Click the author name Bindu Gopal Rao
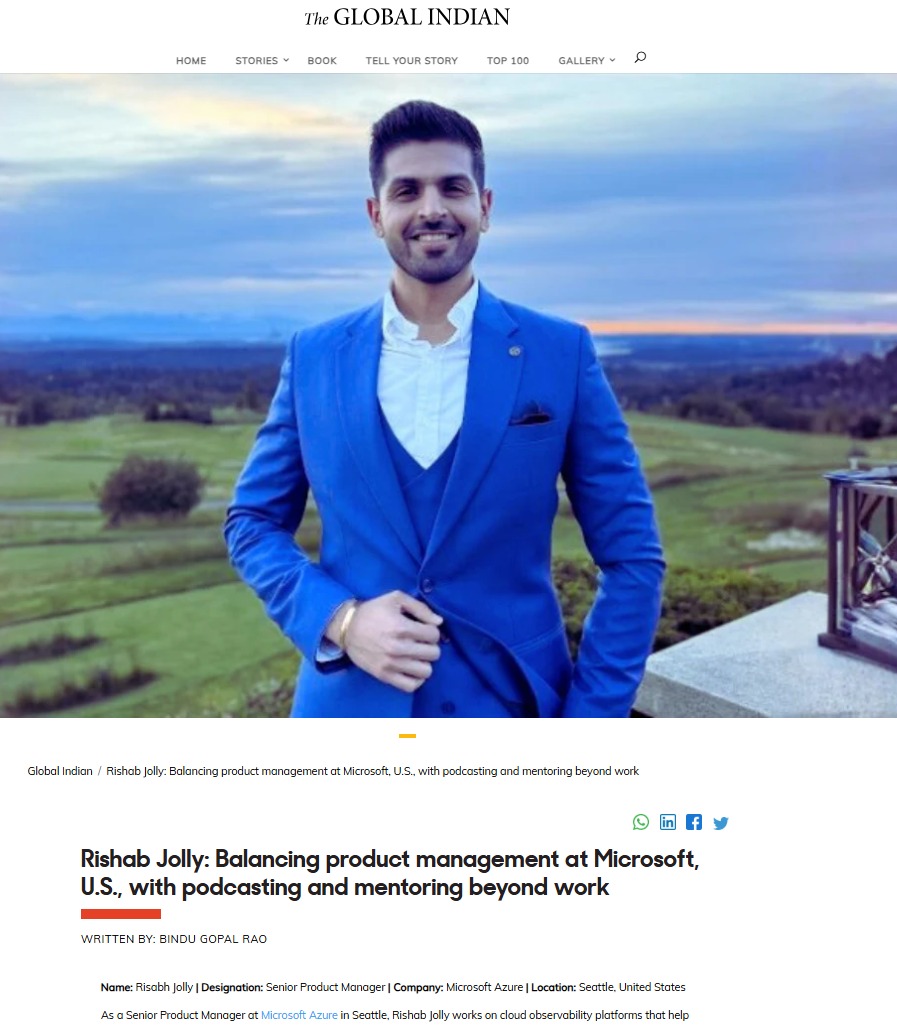The width and height of the screenshot is (897, 1026). (213, 939)
